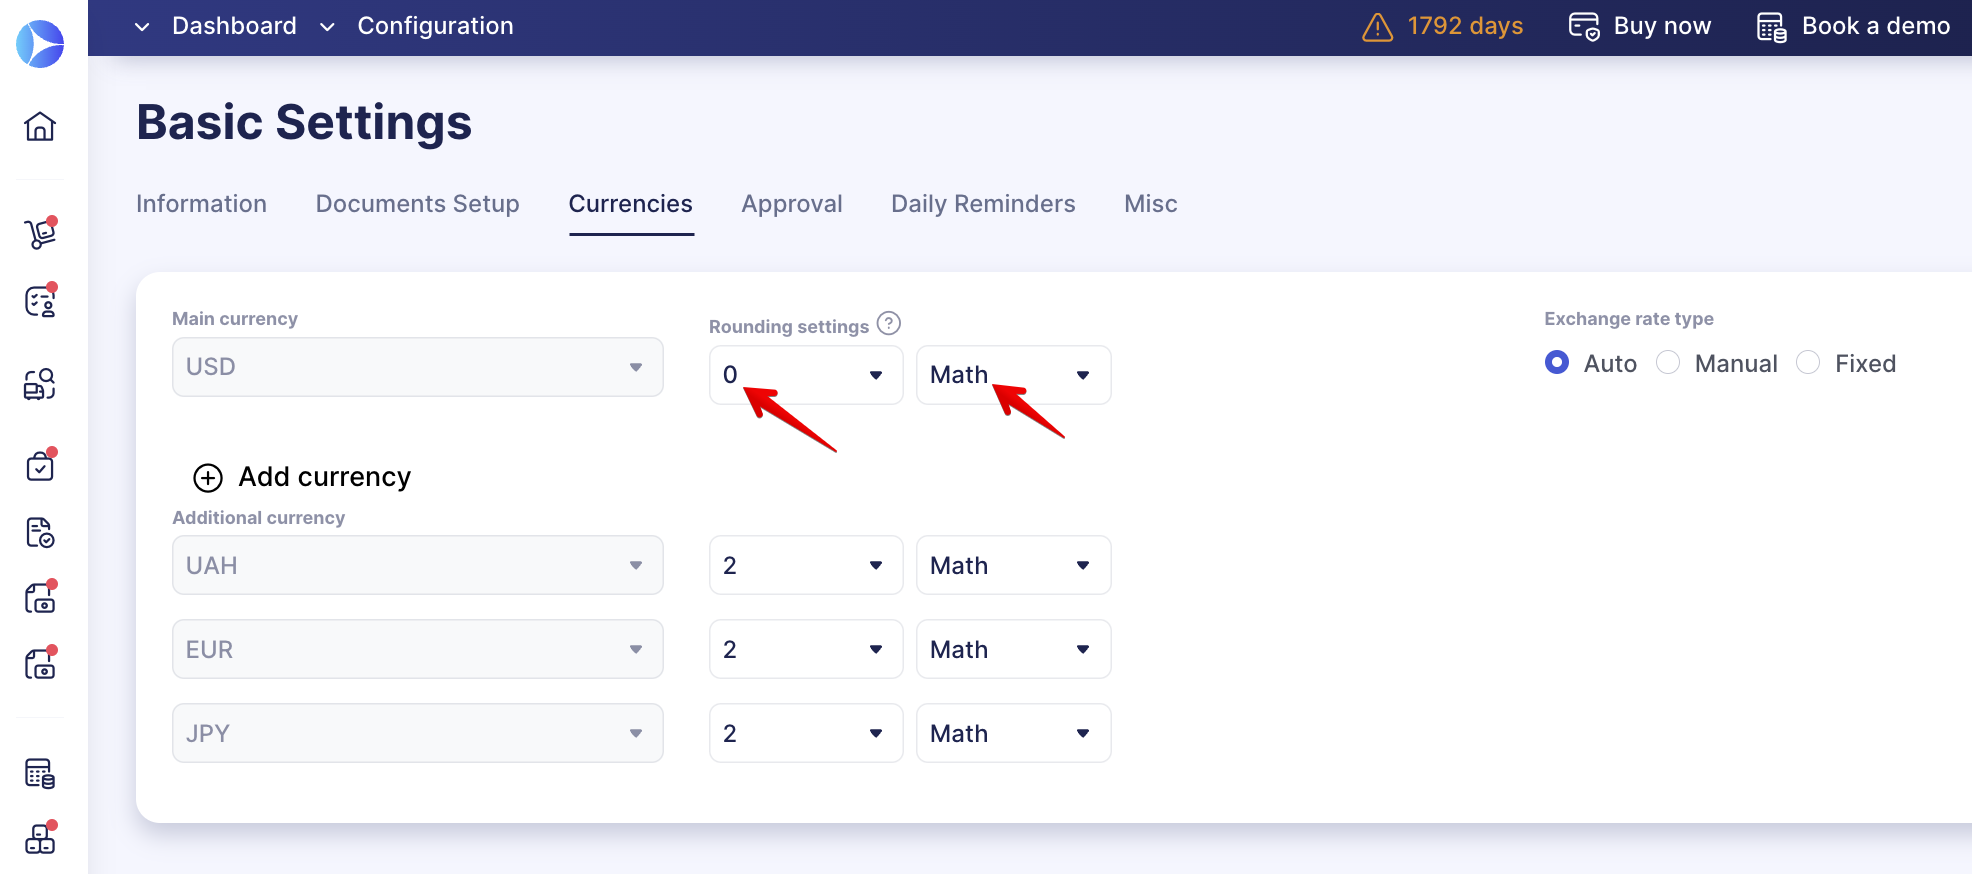This screenshot has width=1972, height=874.
Task: Open the hand truck cart sidebar icon
Action: click(40, 233)
